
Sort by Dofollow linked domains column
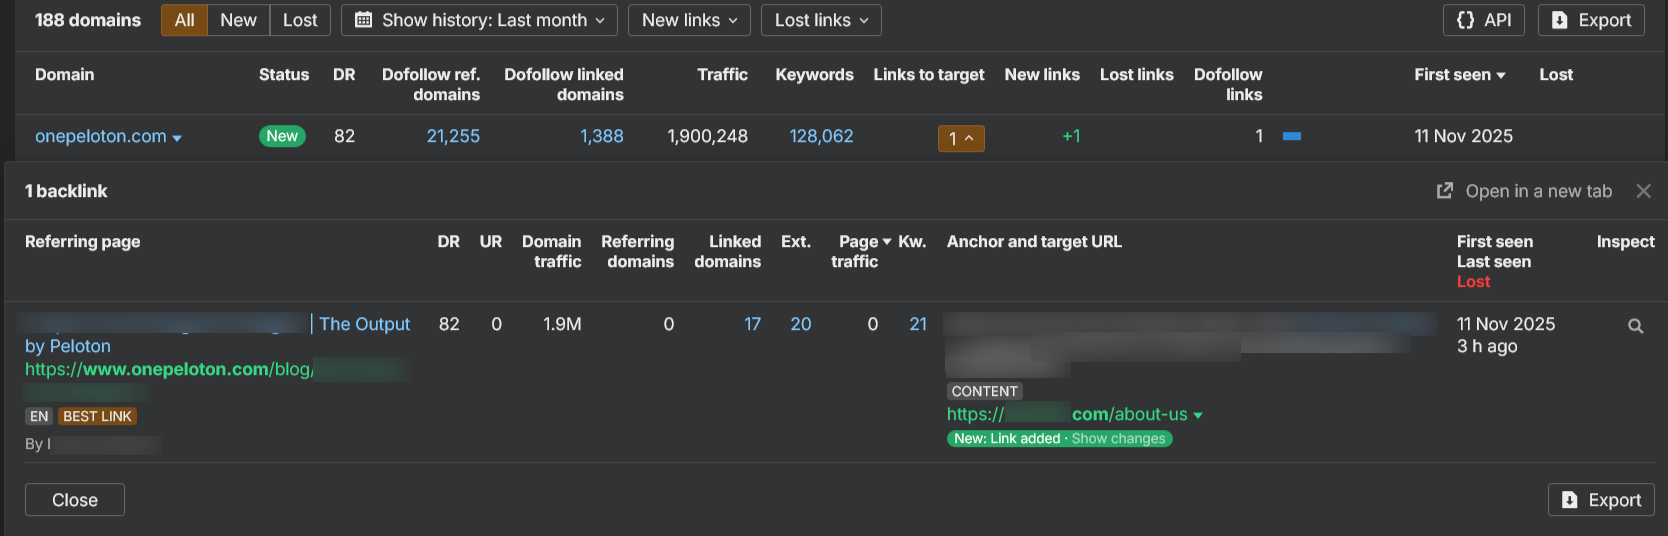(x=564, y=84)
